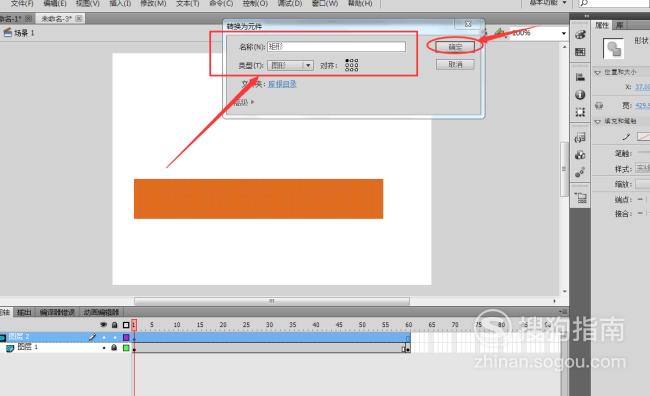
Task: Toggle the lock all layers padlock icon
Action: click(114, 325)
